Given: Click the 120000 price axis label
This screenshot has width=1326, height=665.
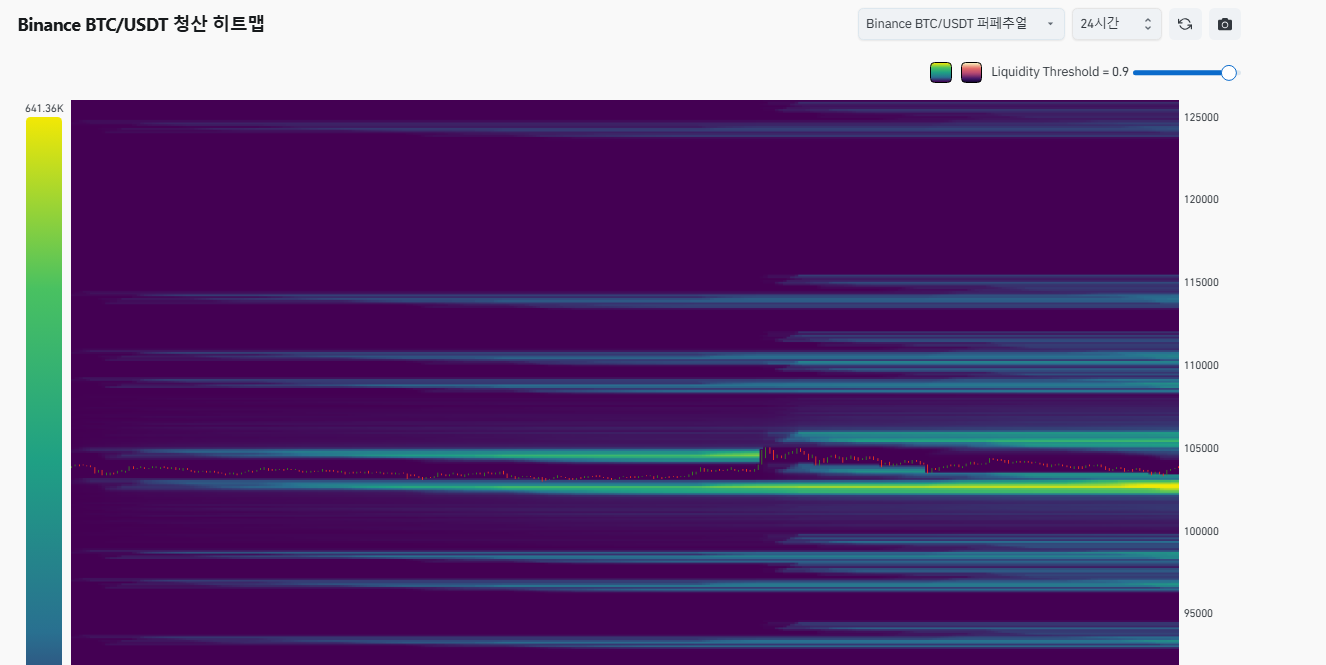Looking at the screenshot, I should pyautogui.click(x=1201, y=199).
